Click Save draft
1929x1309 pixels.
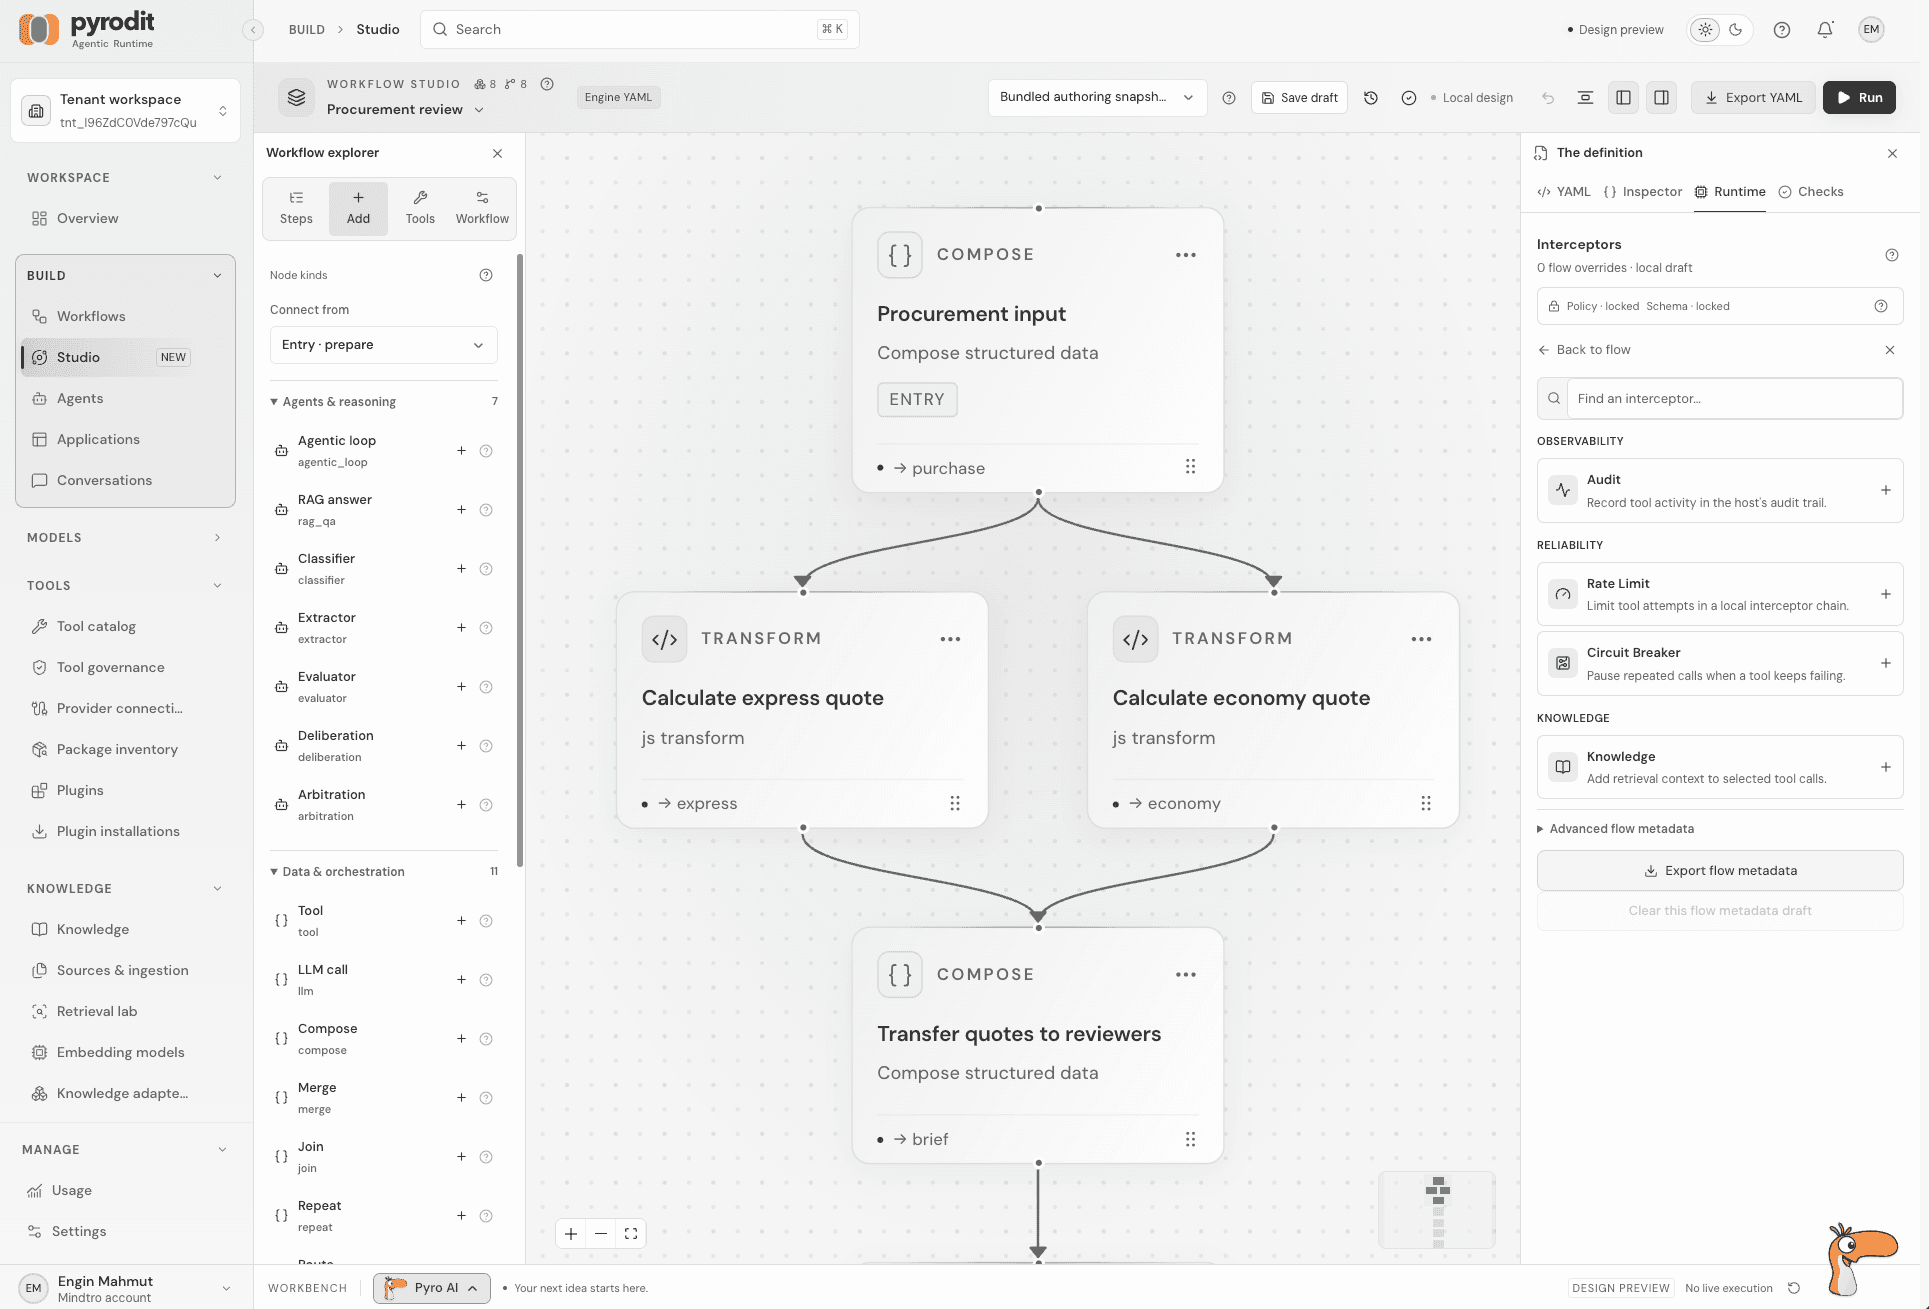[x=1299, y=98]
